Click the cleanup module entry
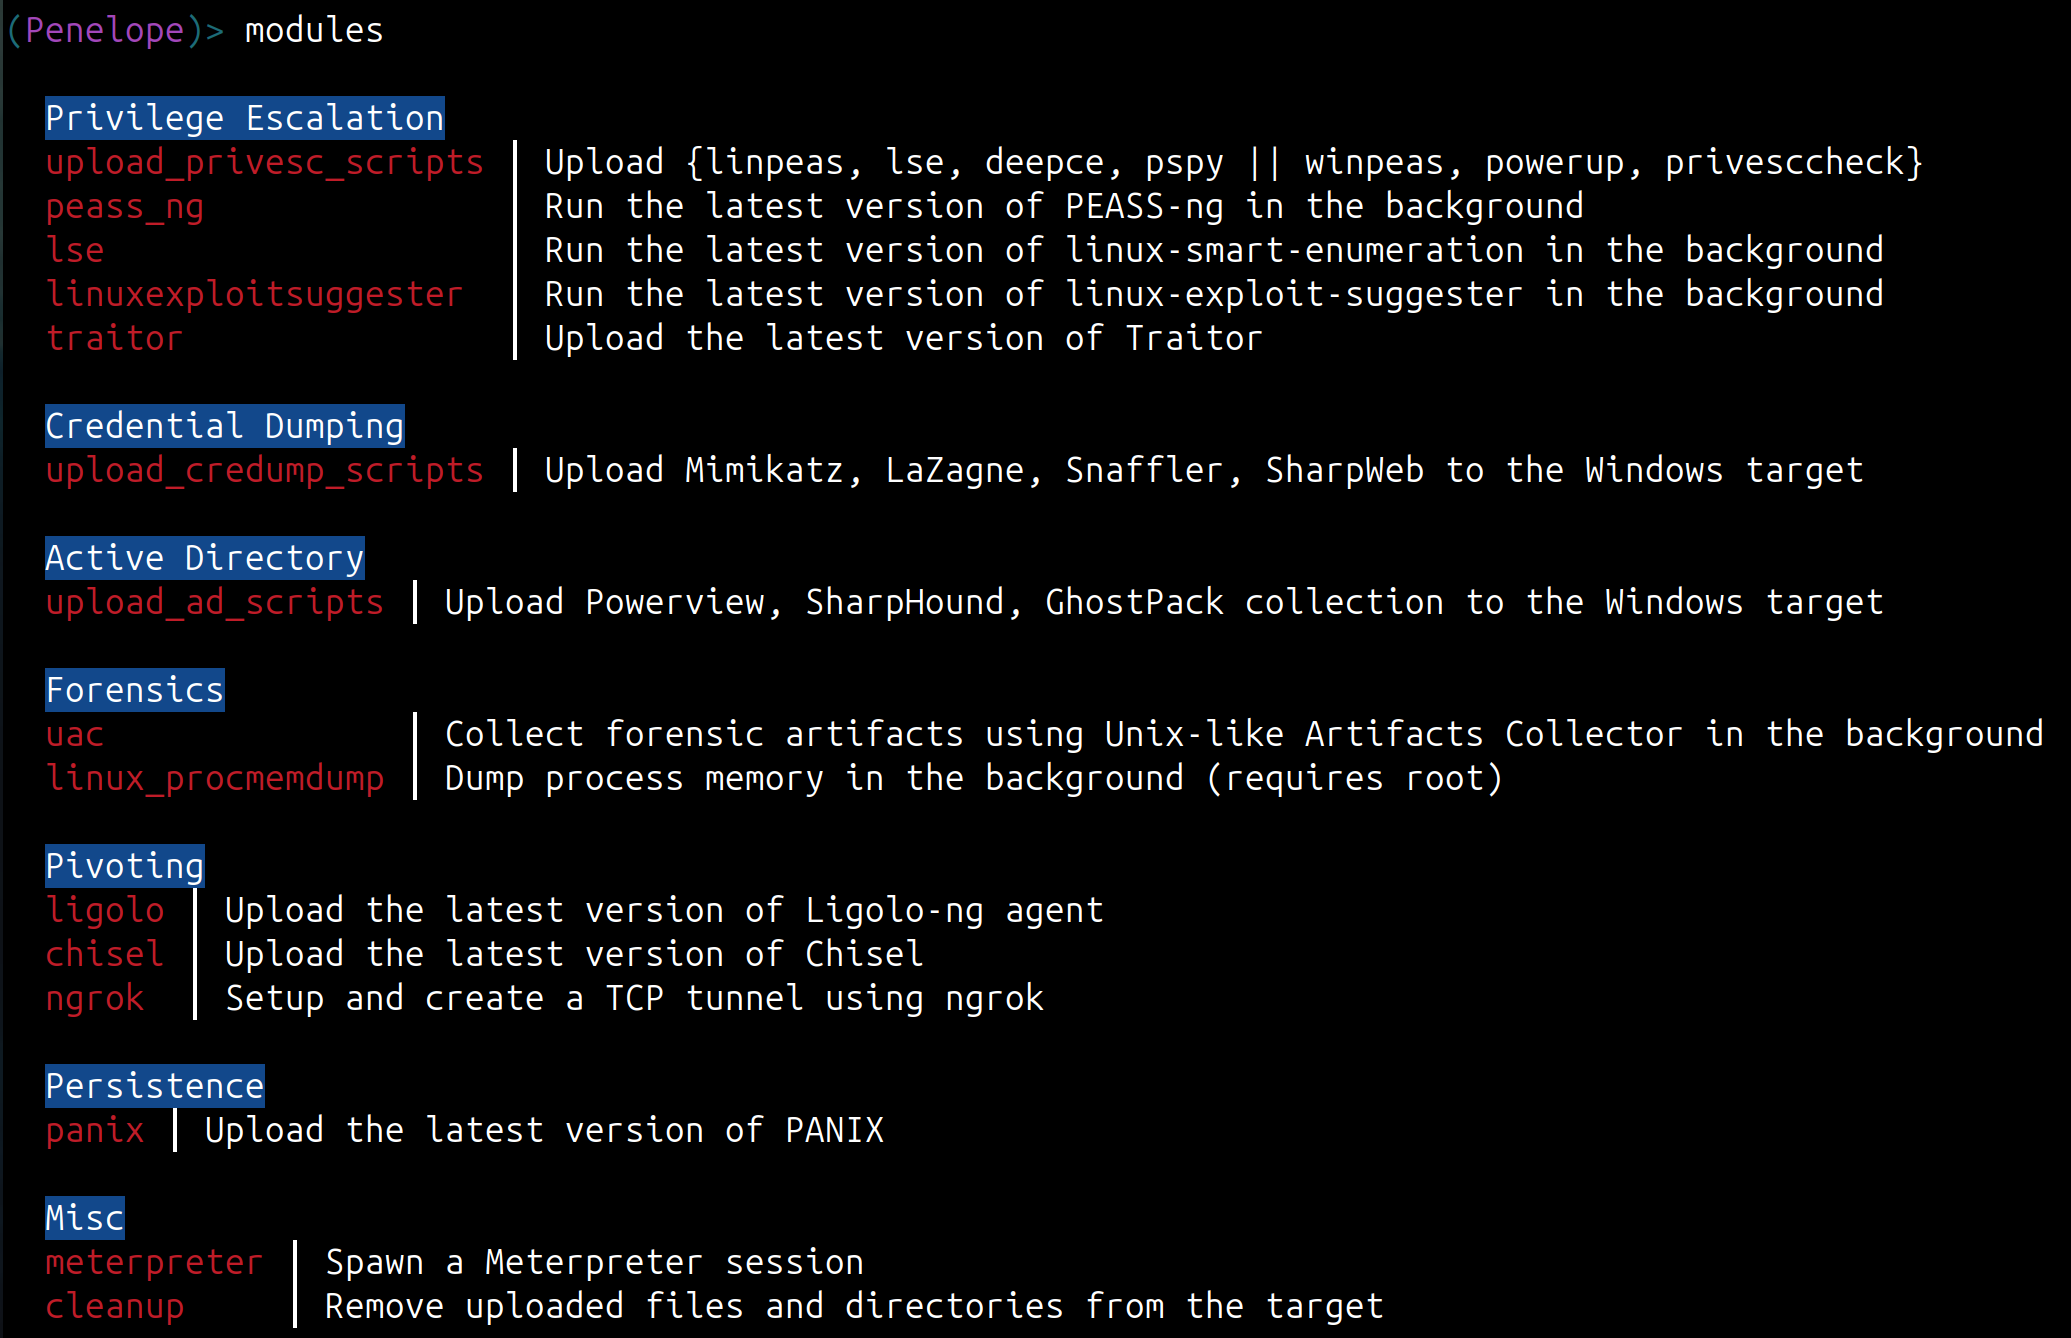 [114, 1306]
